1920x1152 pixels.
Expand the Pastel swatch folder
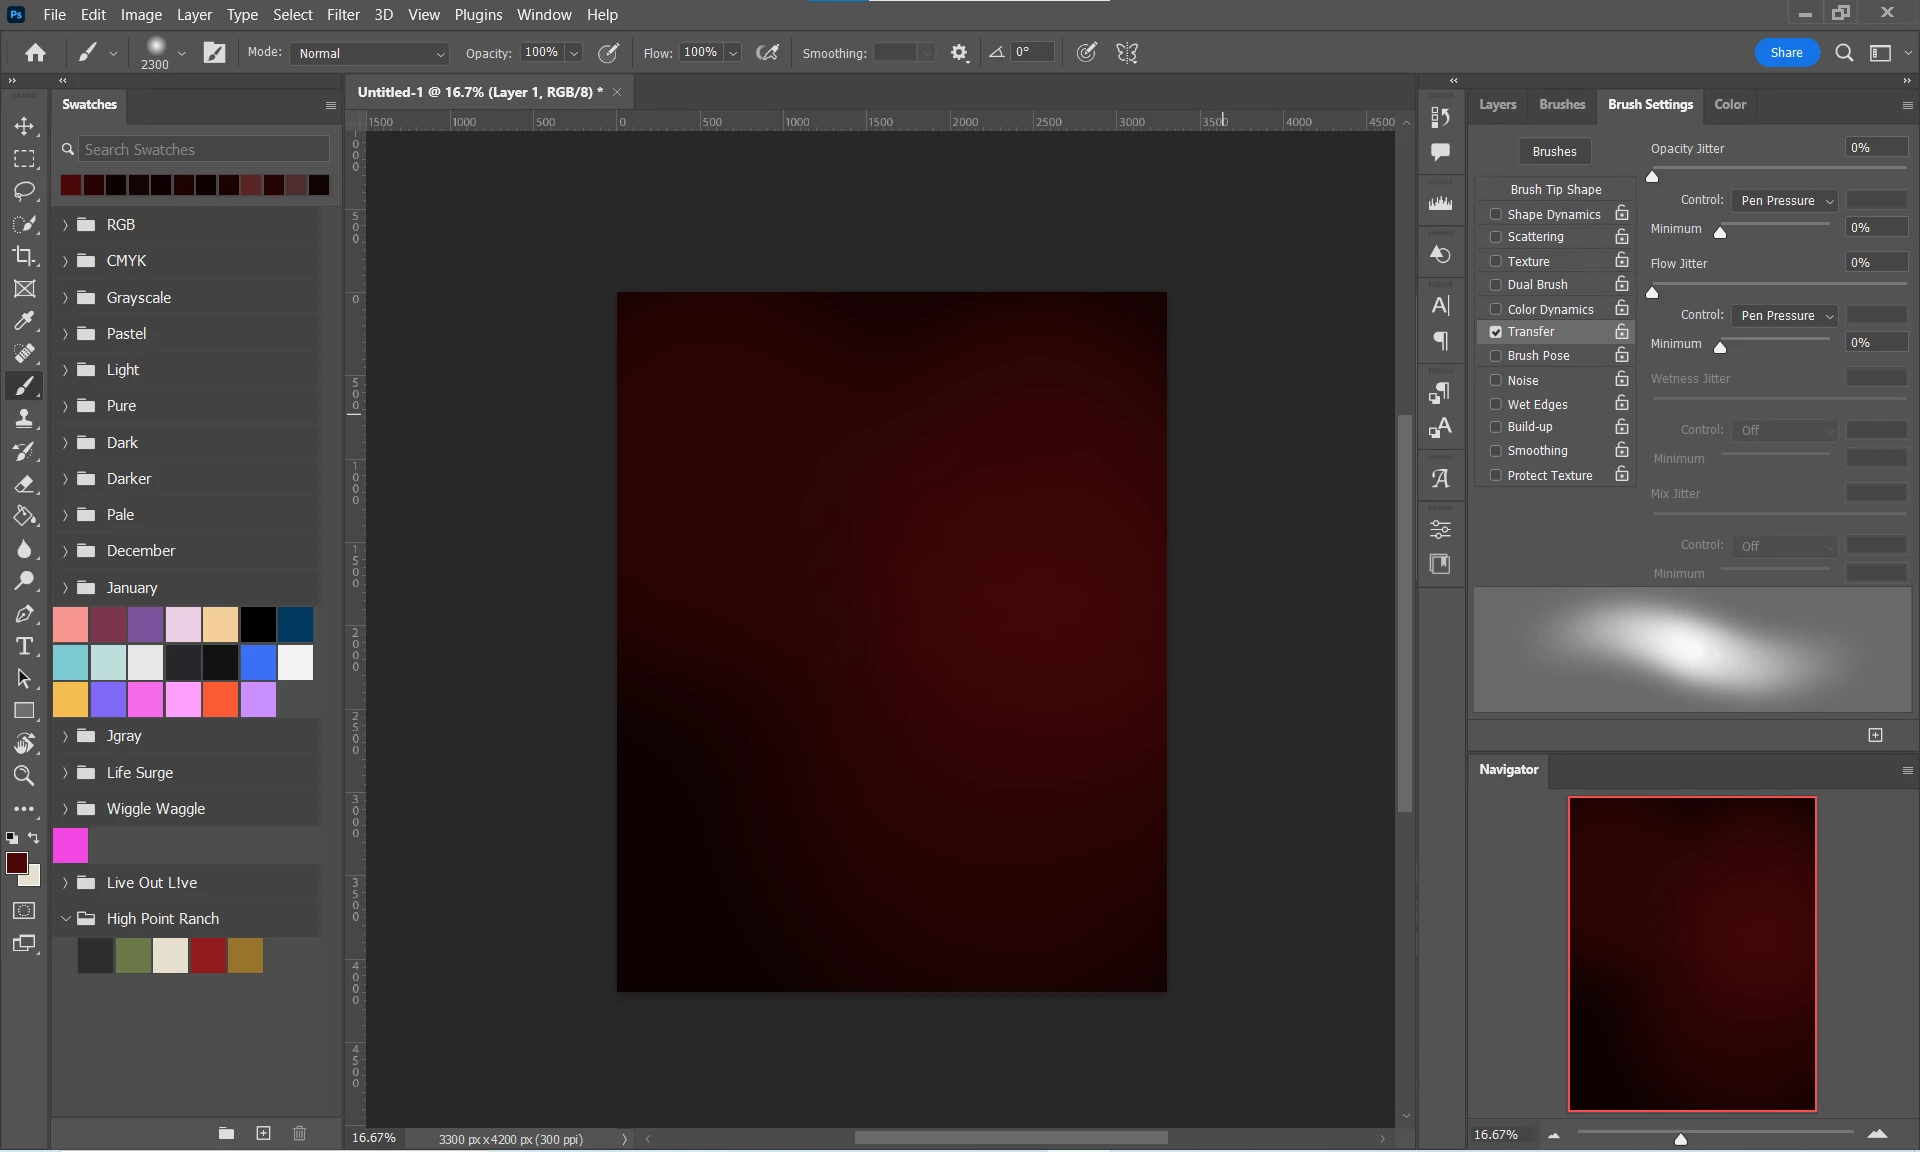[66, 334]
